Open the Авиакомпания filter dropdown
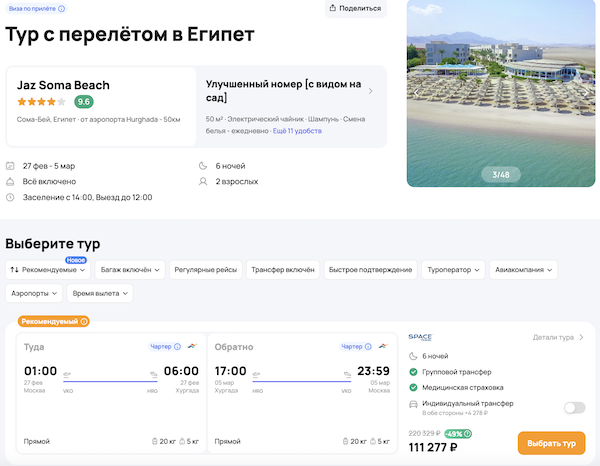The image size is (600, 466). pos(523,270)
